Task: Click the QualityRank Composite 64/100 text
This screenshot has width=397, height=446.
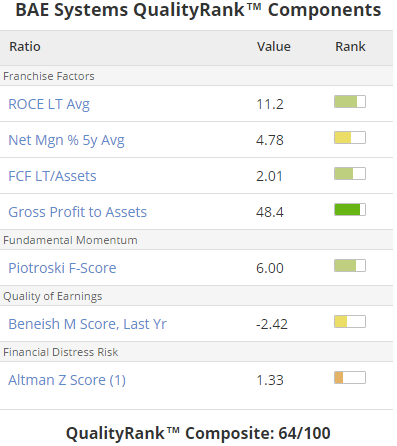Action: pos(198,433)
